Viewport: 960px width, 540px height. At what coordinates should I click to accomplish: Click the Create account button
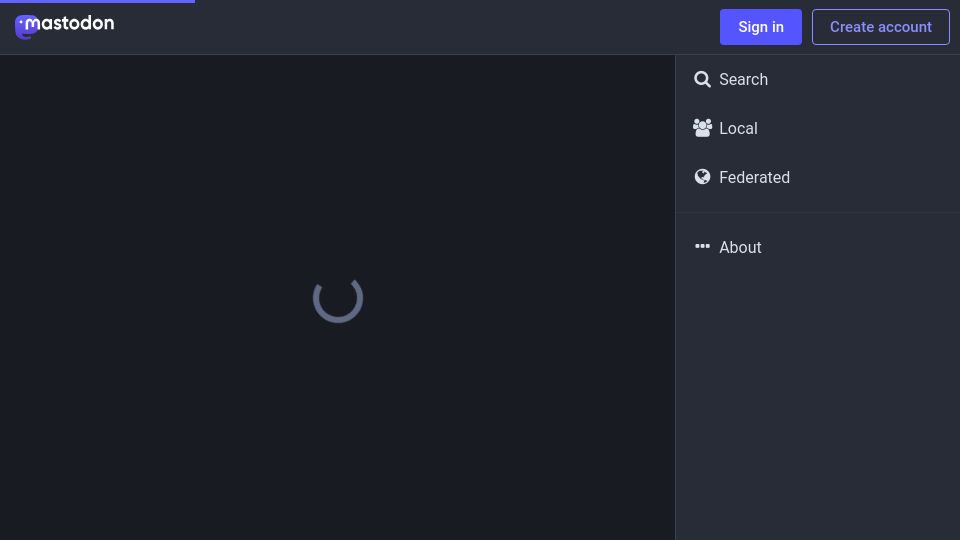pyautogui.click(x=880, y=27)
